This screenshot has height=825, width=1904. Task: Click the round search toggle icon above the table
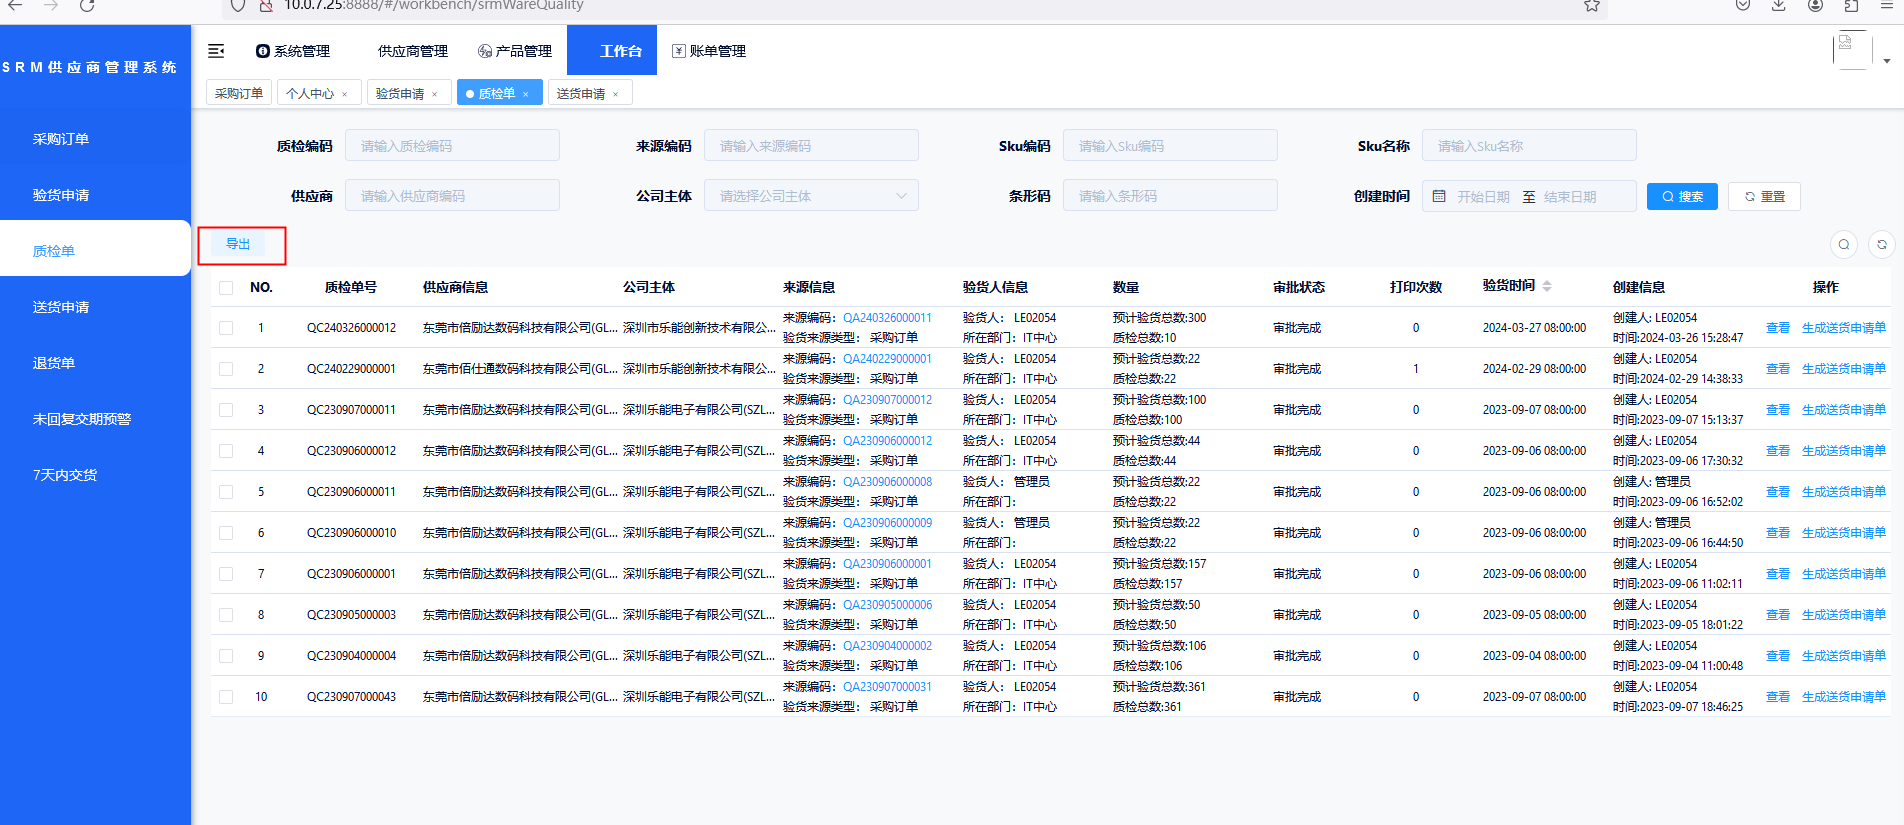coord(1844,244)
